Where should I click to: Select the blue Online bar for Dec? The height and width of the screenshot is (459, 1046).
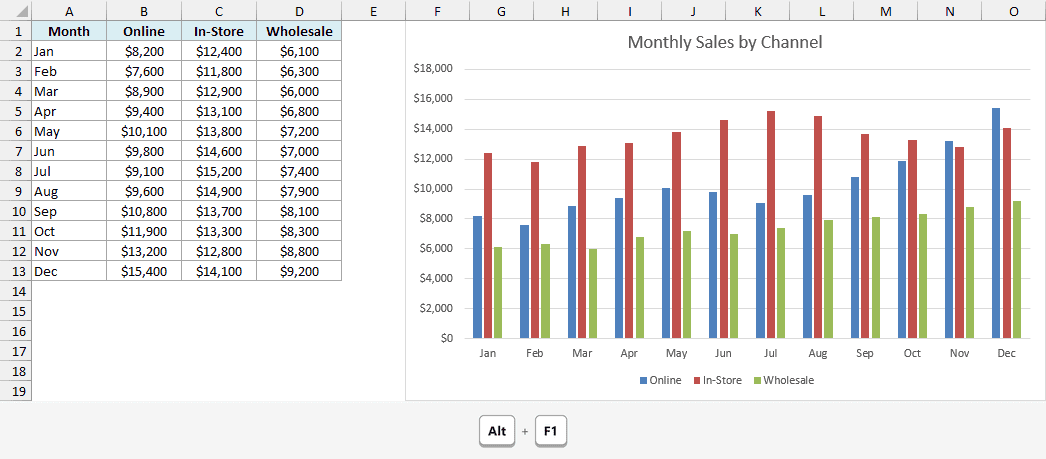pos(996,223)
